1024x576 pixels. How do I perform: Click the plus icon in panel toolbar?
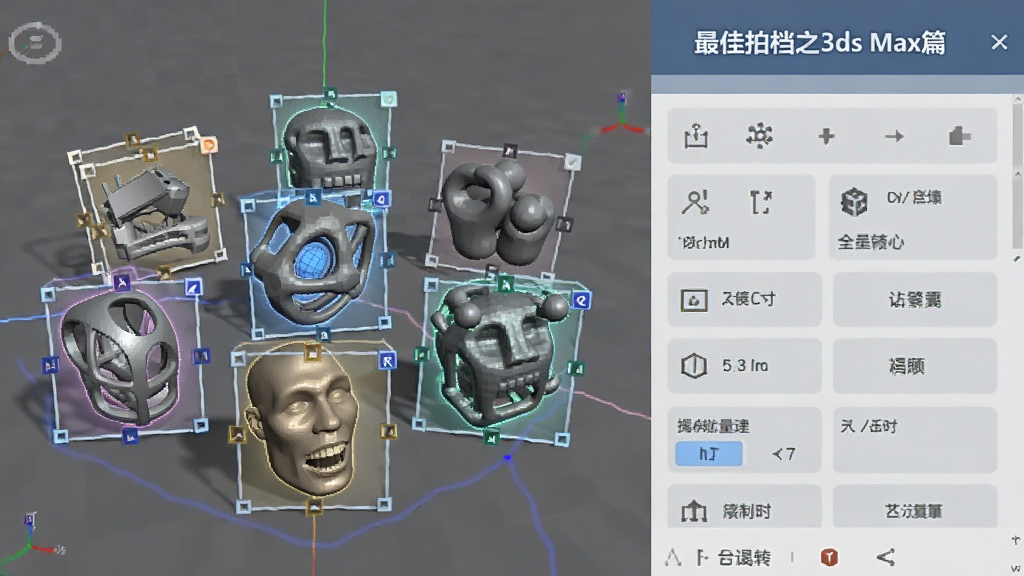(x=826, y=136)
